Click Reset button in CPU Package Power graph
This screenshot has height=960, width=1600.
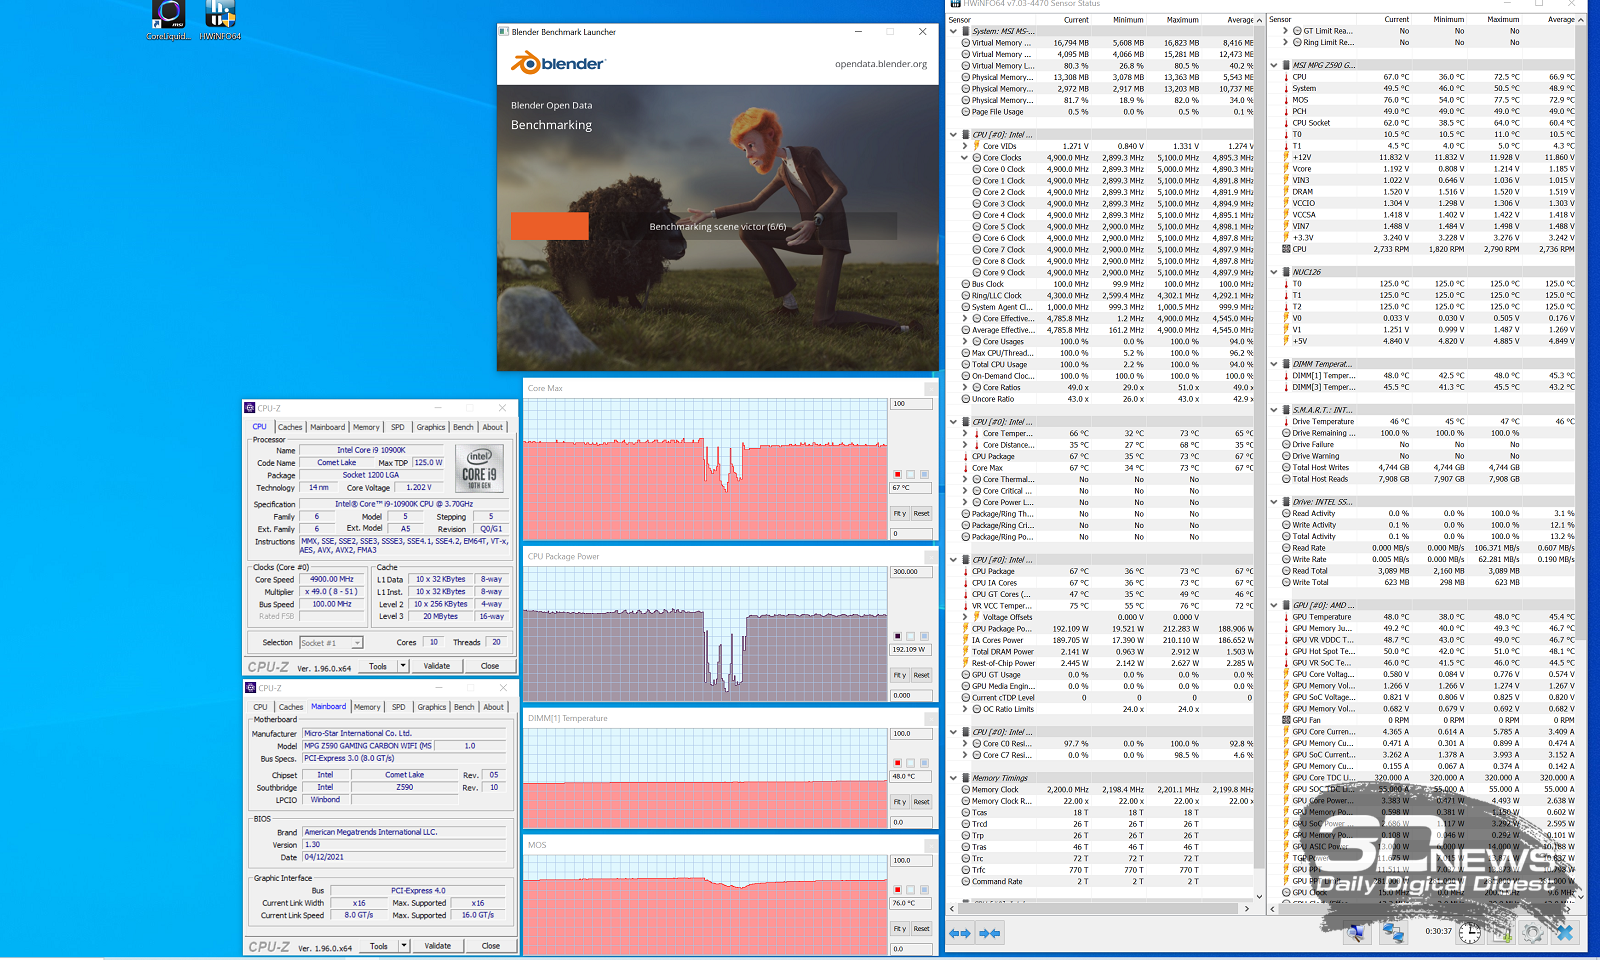[921, 675]
